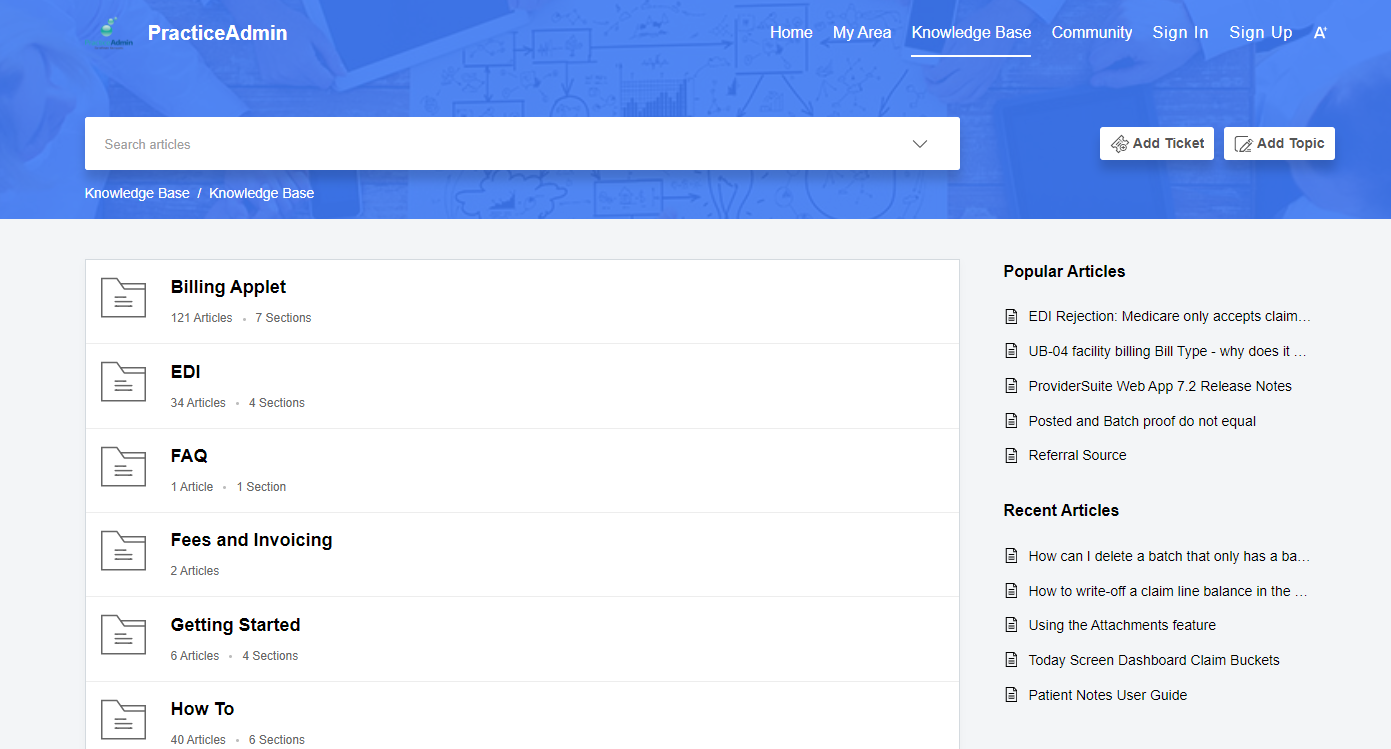
Task: Open the Fees and Invoicing category
Action: (251, 540)
